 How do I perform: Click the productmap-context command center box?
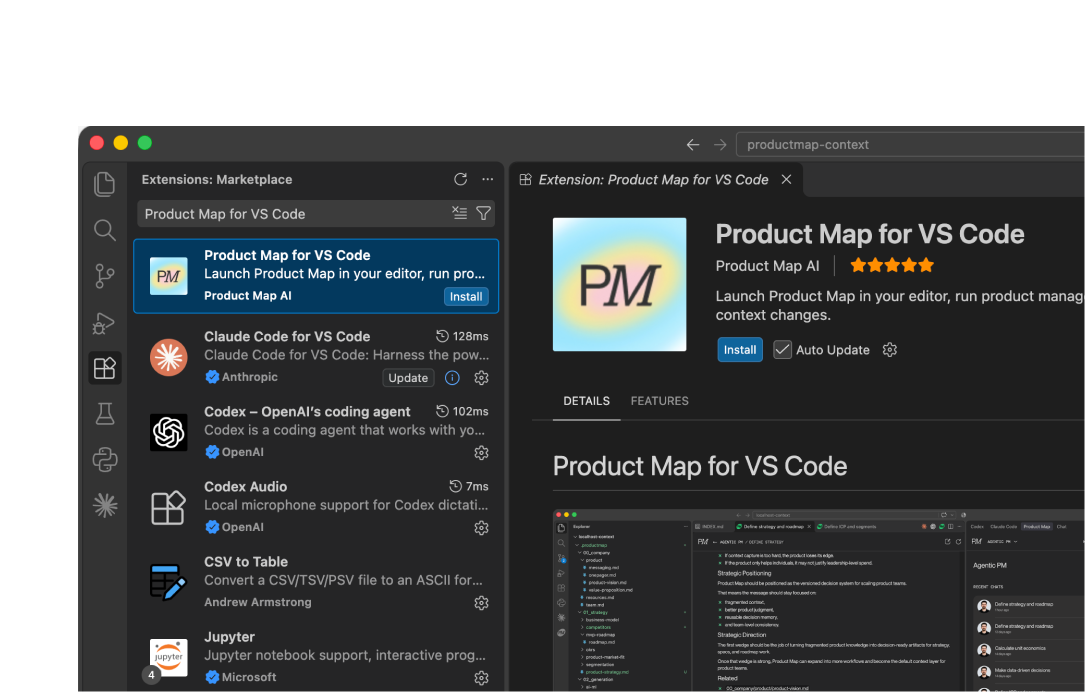coord(910,145)
